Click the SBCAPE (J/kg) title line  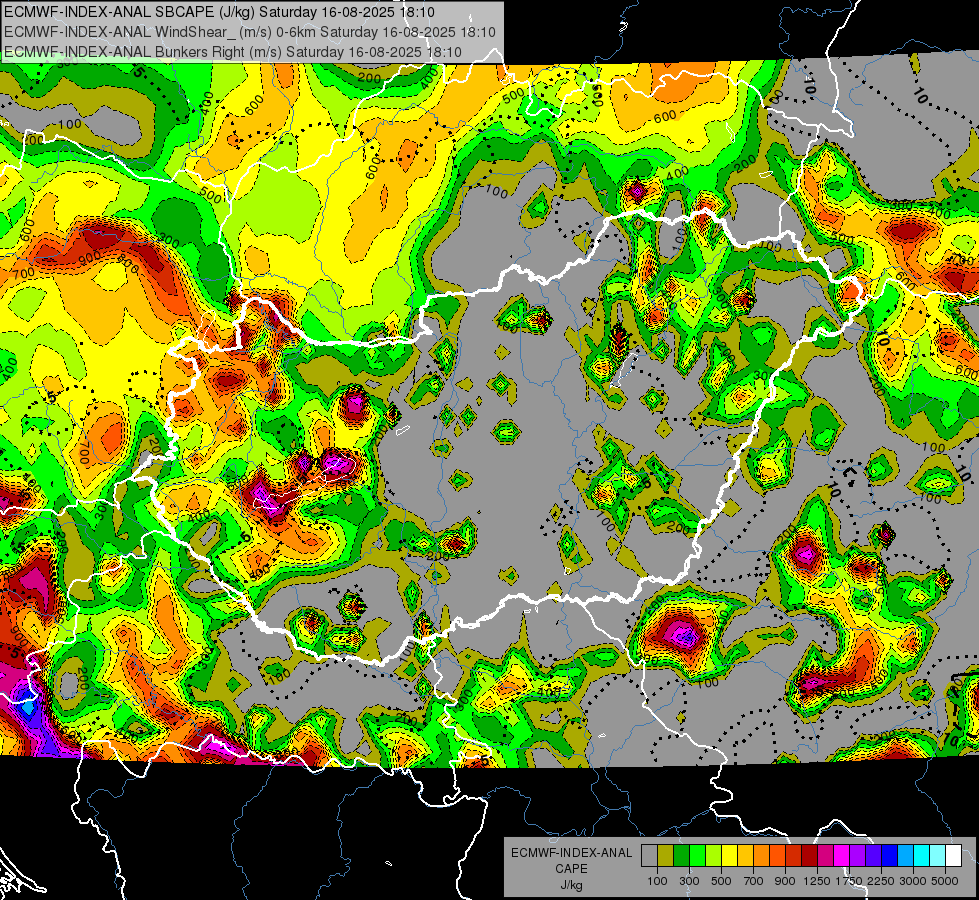[x=219, y=12]
